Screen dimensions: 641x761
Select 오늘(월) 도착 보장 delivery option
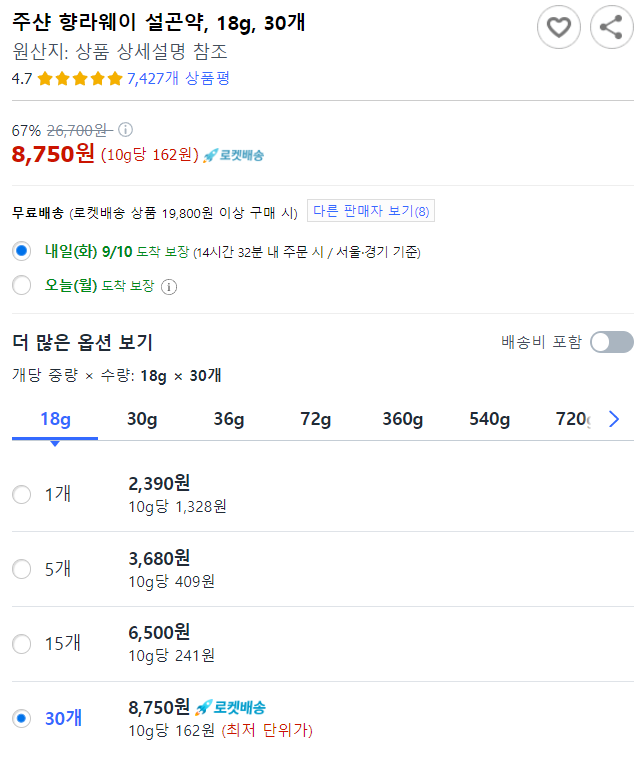(22, 285)
